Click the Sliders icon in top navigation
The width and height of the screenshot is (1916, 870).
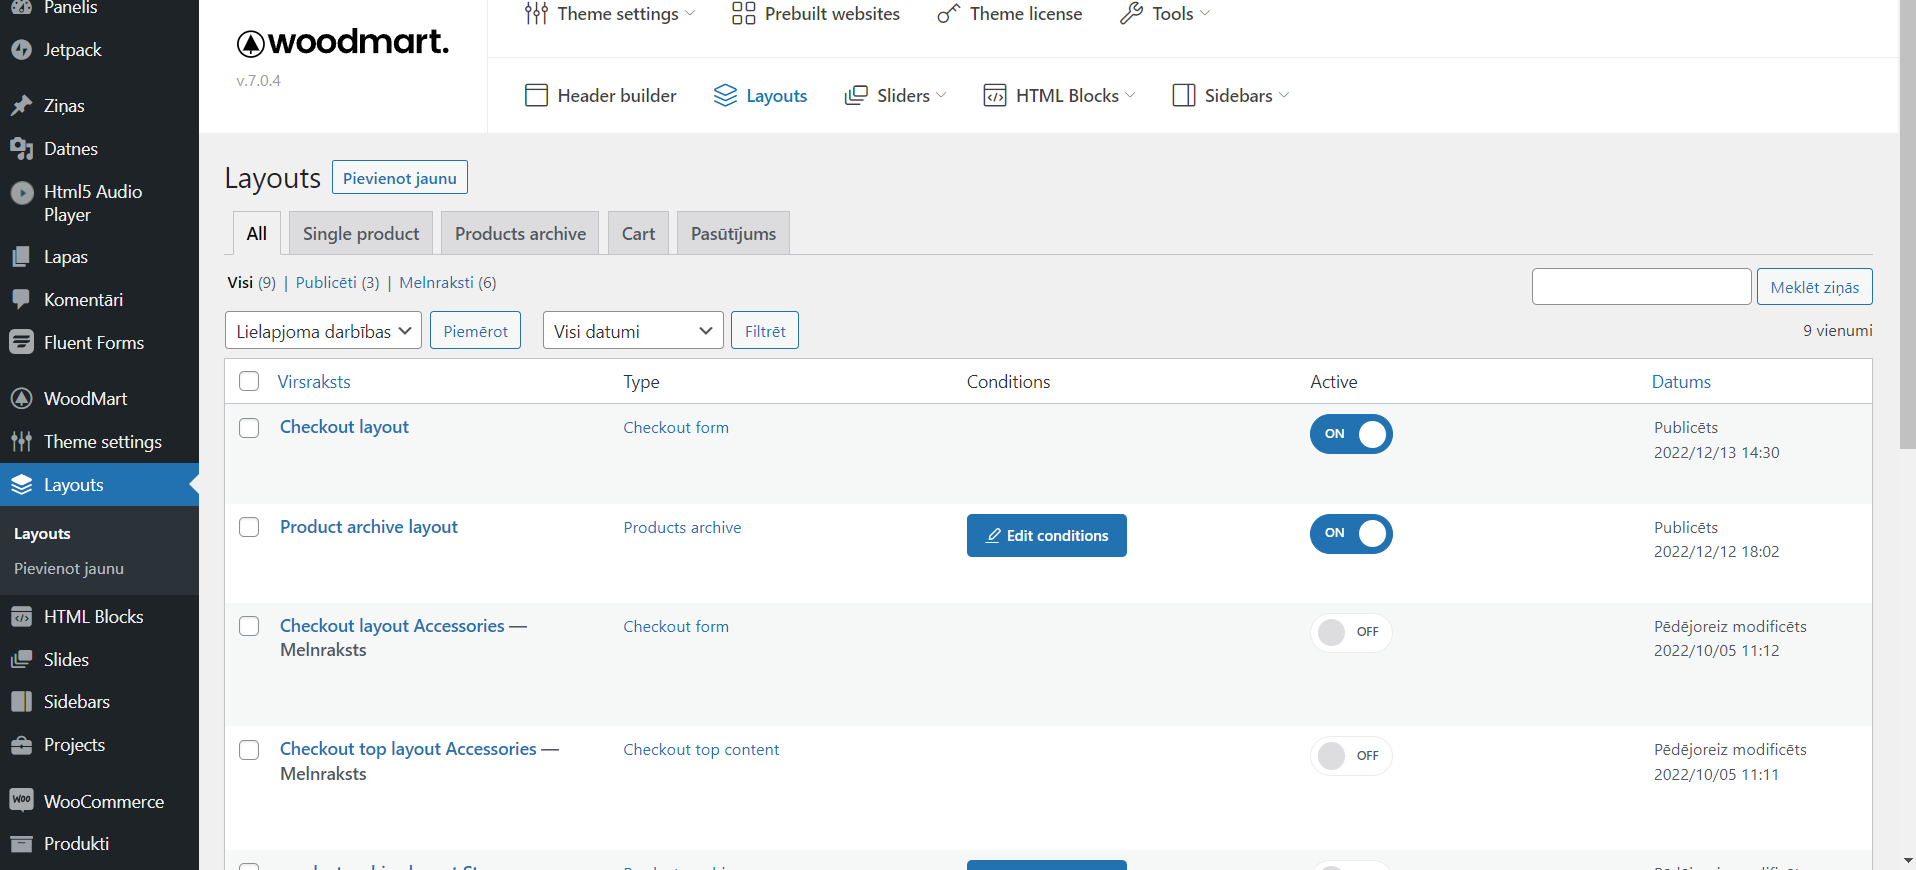tap(856, 96)
